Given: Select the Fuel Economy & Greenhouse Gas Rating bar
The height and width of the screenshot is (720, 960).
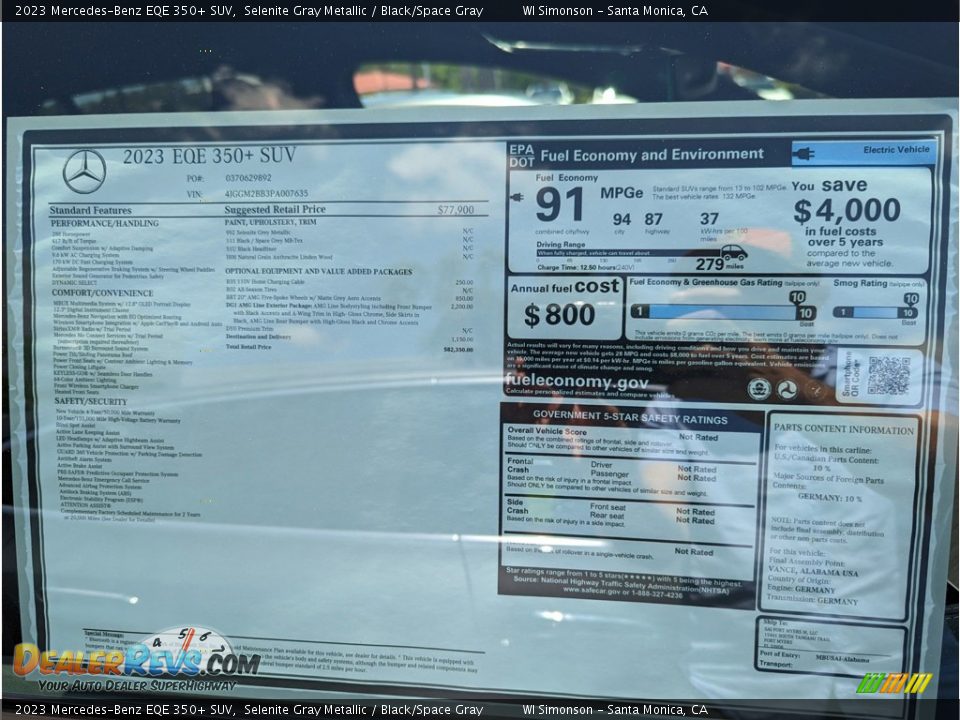Looking at the screenshot, I should point(724,312).
